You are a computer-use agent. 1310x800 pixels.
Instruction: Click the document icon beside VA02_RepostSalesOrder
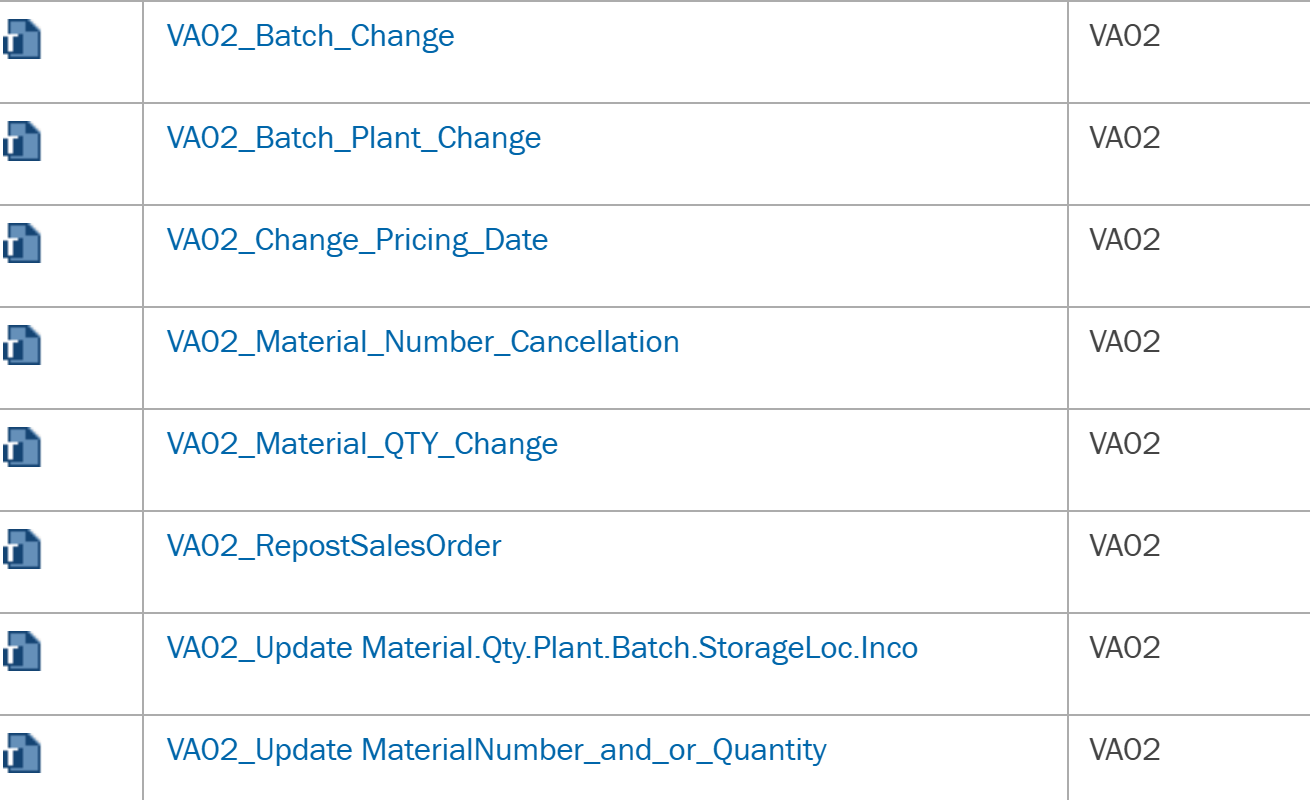(22, 549)
